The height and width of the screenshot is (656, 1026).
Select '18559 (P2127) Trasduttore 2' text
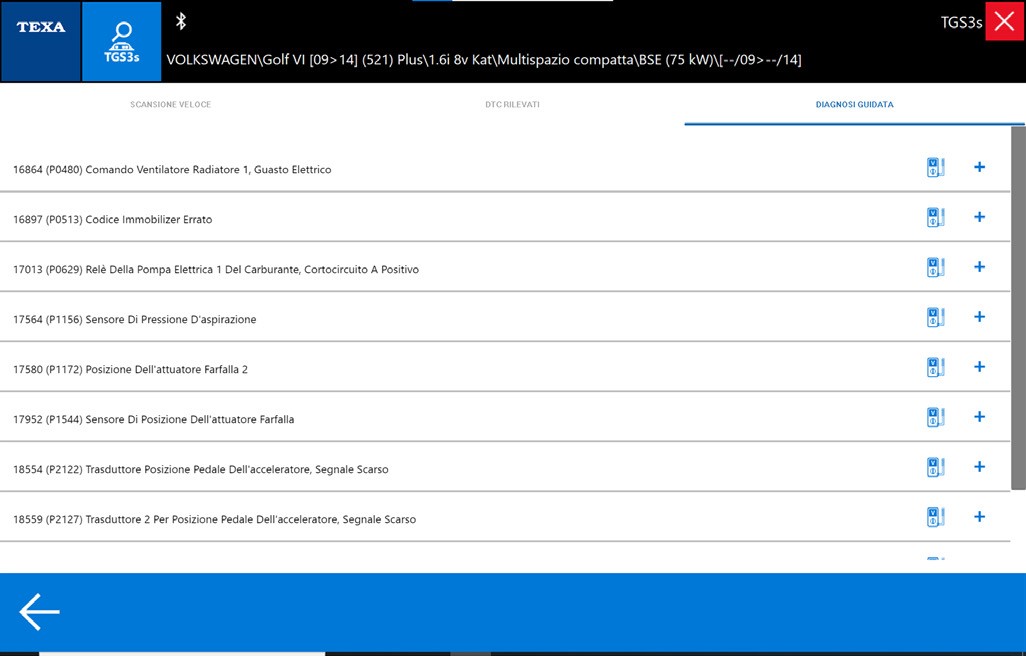82,519
